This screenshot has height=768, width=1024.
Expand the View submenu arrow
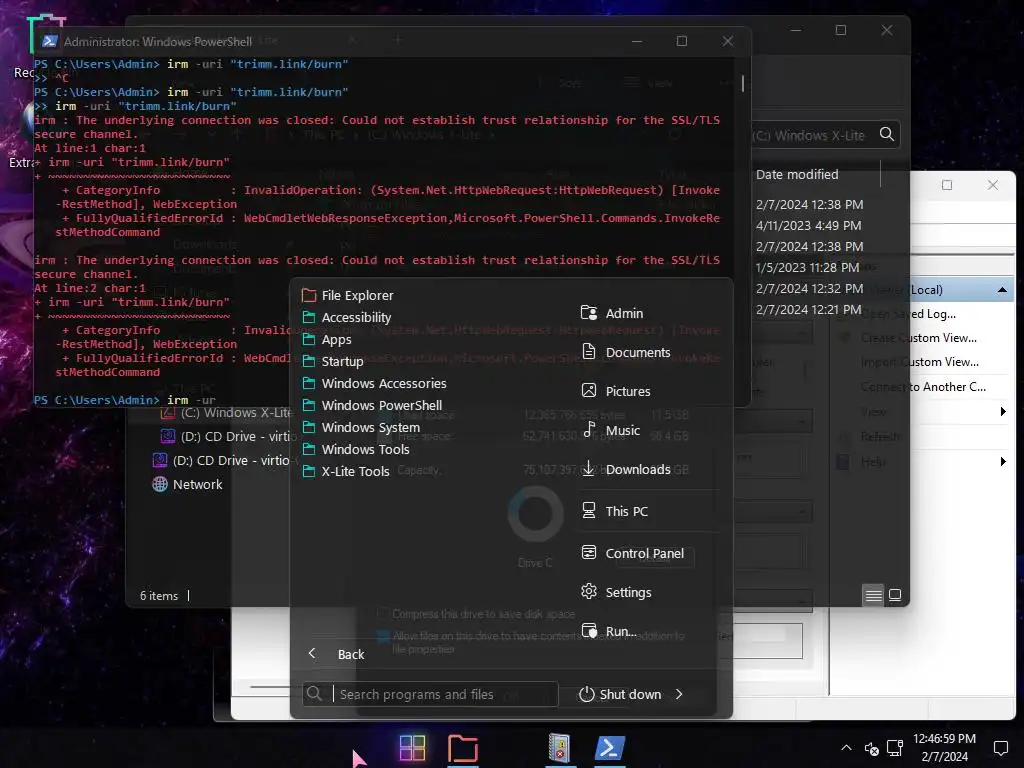[1002, 411]
